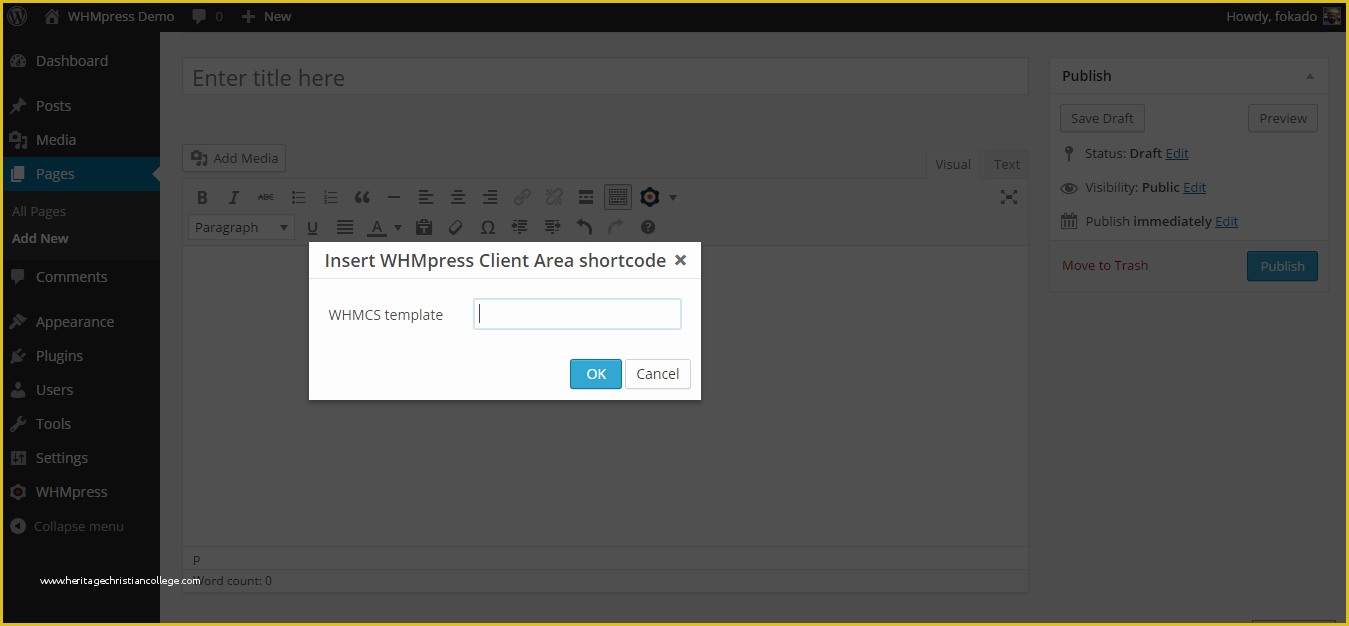Insert a bulleted list
The height and width of the screenshot is (626, 1349).
click(298, 197)
